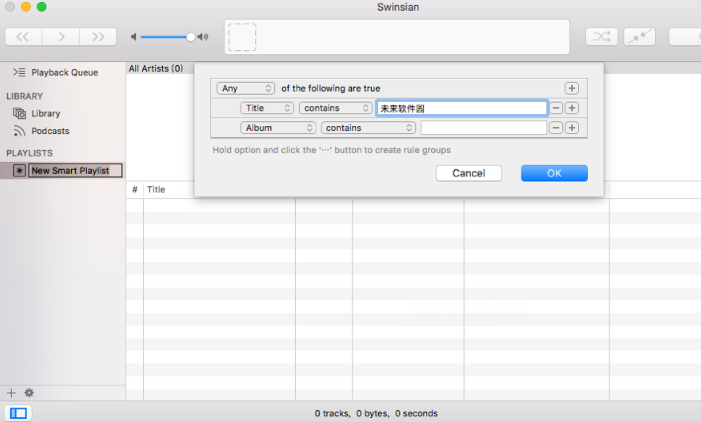Toggle shuffle mode
The height and width of the screenshot is (422, 701).
(601, 37)
